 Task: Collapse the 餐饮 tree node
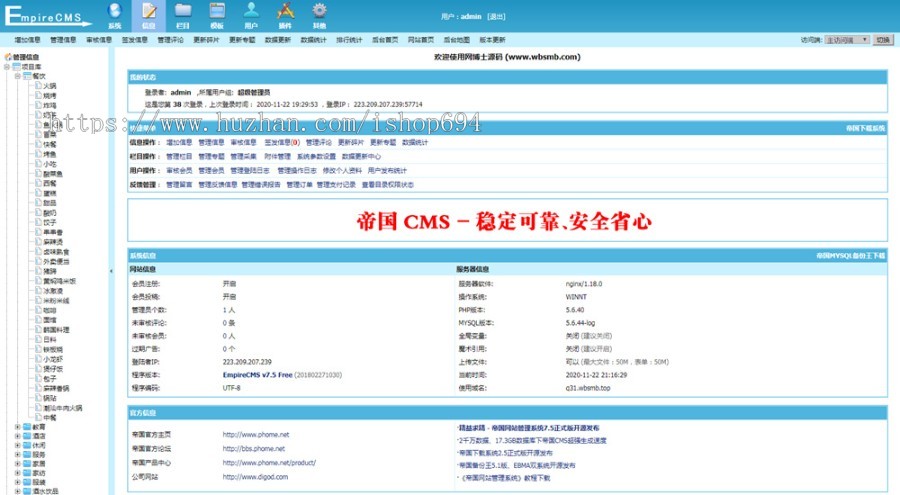click(x=17, y=76)
